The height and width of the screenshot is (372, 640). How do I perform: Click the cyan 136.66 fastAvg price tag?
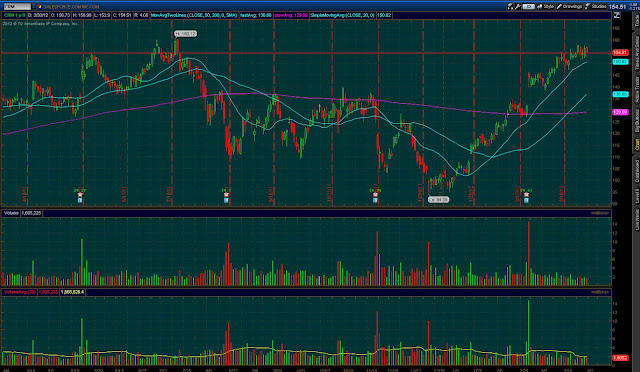pos(620,94)
